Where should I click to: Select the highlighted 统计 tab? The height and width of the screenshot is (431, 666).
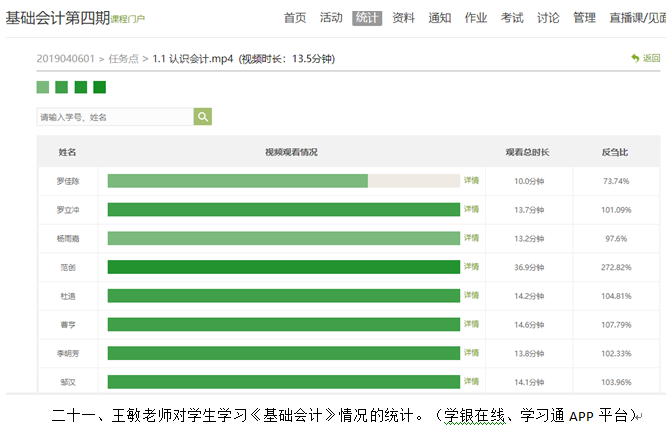(x=367, y=18)
